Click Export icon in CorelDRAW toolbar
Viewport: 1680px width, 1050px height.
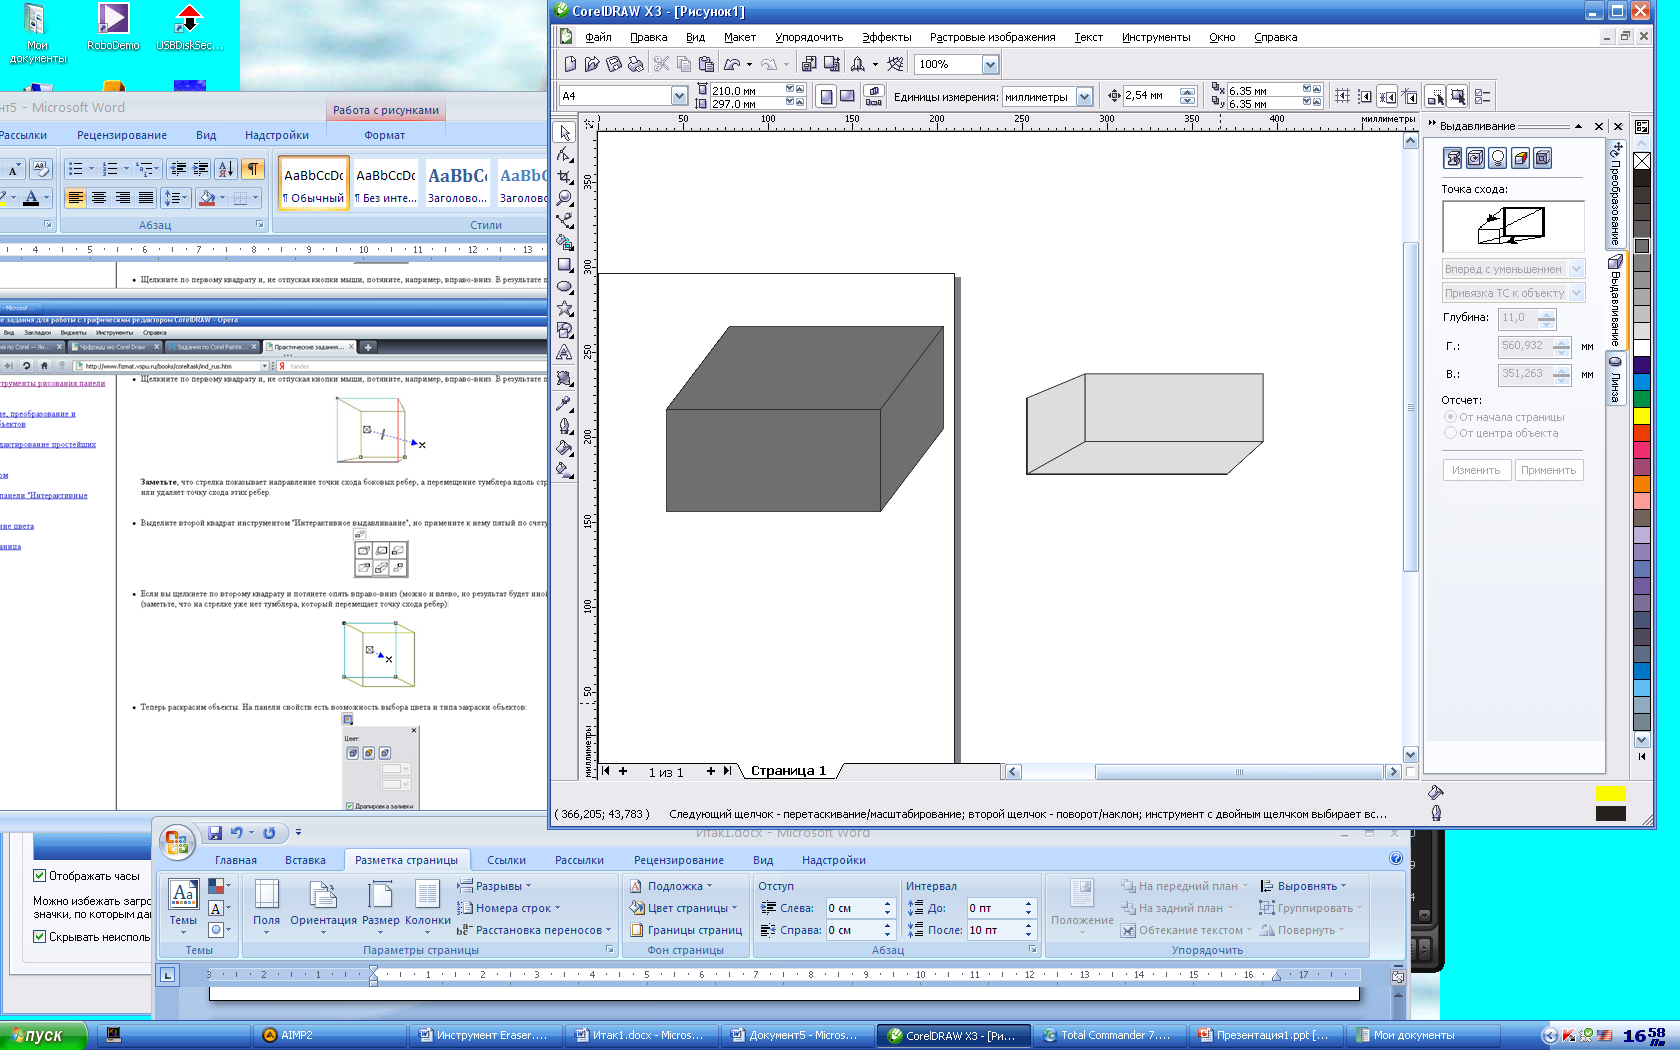(x=831, y=64)
